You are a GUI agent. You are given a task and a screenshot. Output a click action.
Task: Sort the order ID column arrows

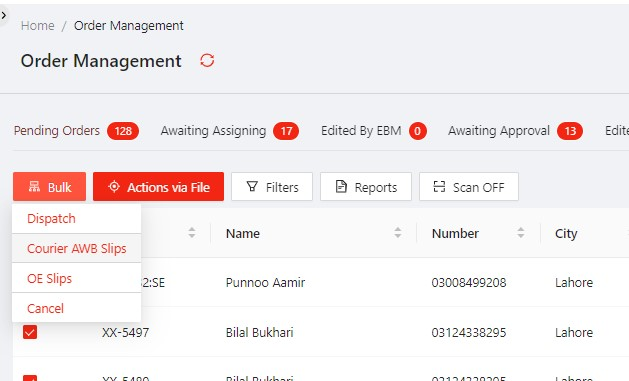[192, 233]
